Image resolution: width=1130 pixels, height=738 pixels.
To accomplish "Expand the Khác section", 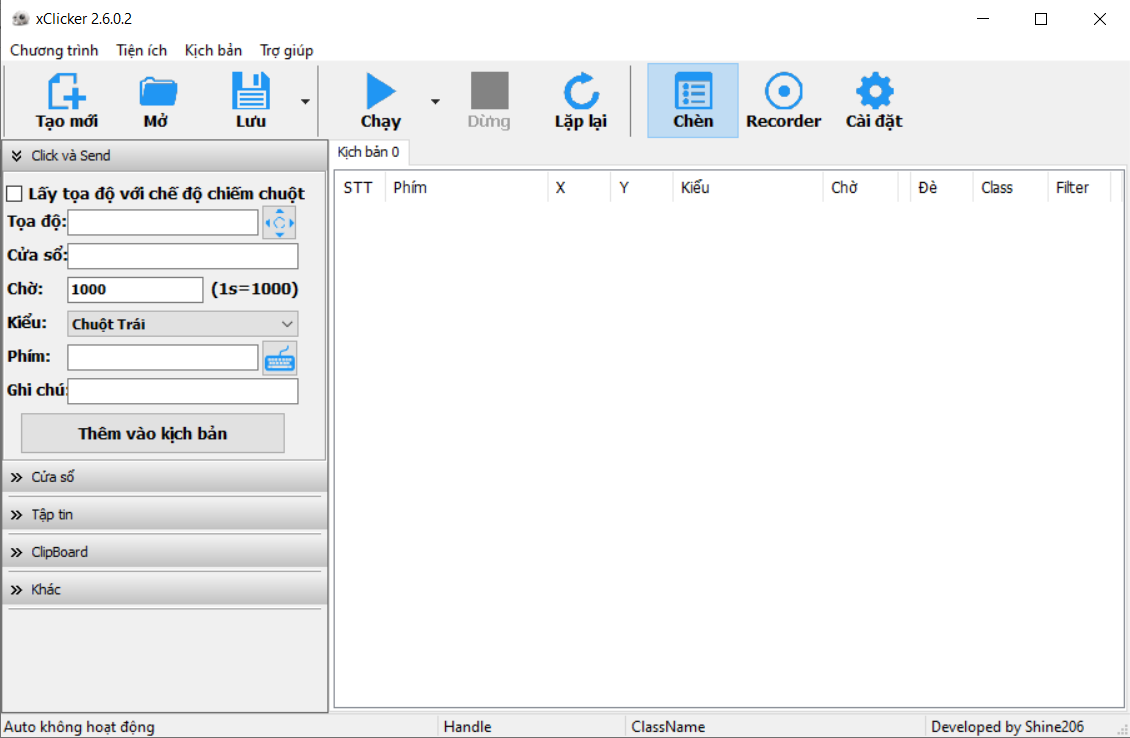I will tap(165, 590).
